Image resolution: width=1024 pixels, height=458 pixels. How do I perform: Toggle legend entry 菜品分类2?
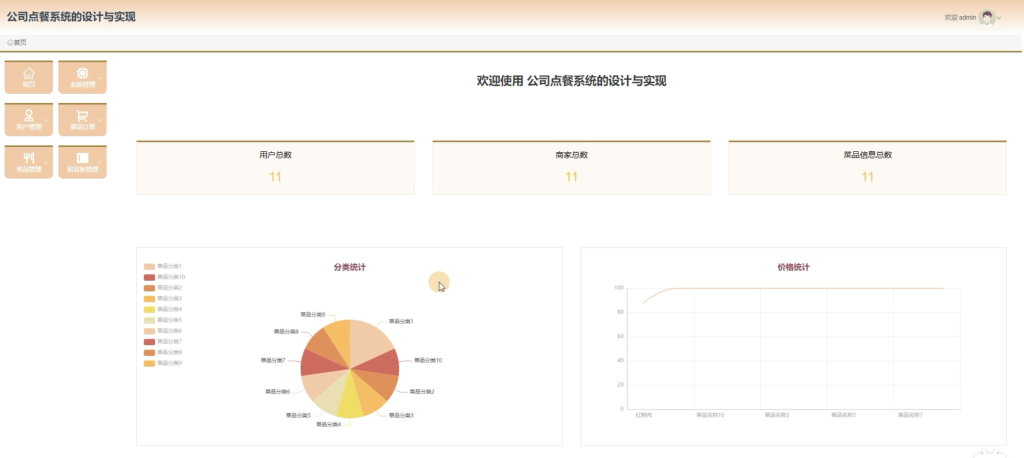(163, 287)
